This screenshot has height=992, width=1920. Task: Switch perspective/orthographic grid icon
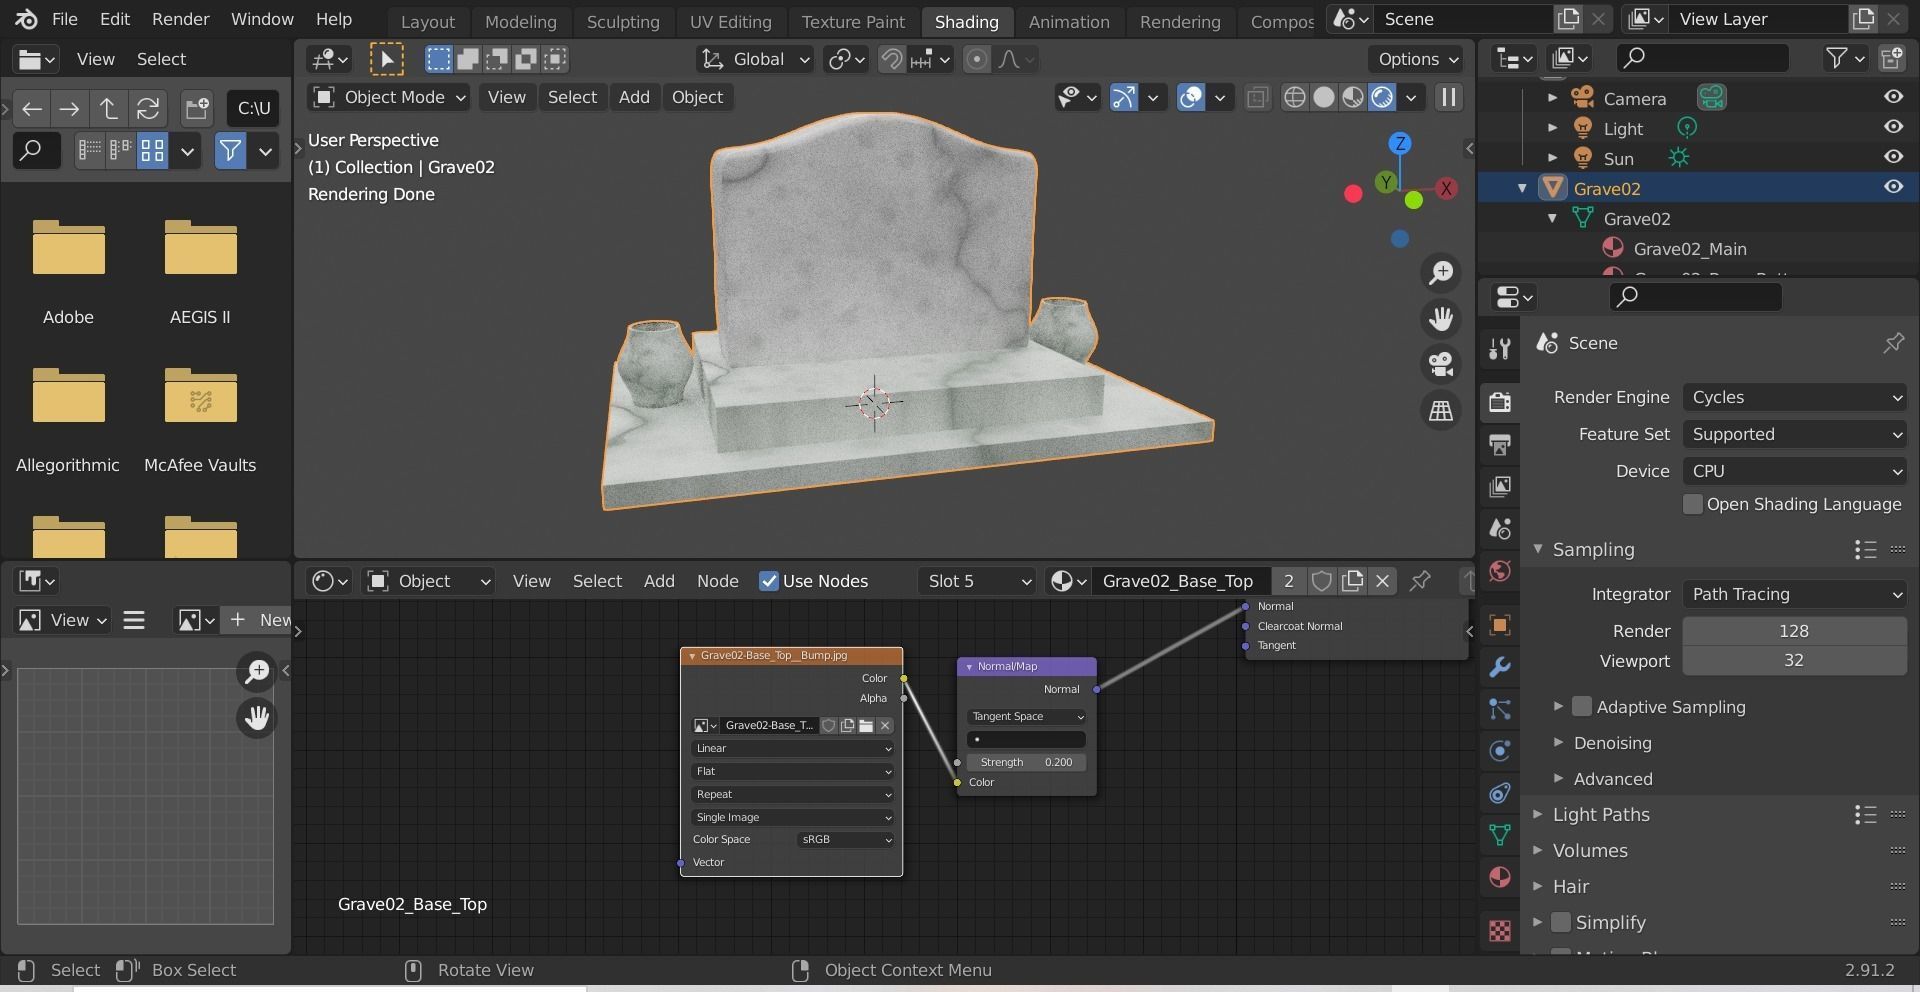[1441, 410]
